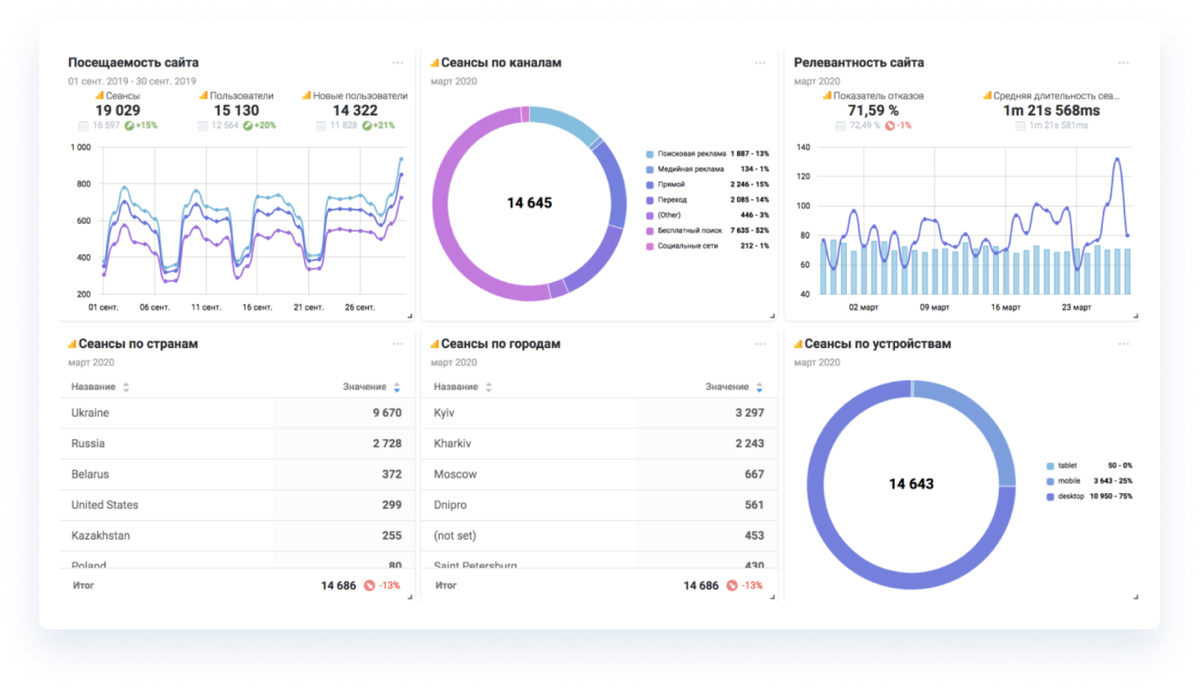The width and height of the screenshot is (1200, 689).
Task: Click the calendar icon next to 12 564
Action: pyautogui.click(x=203, y=126)
